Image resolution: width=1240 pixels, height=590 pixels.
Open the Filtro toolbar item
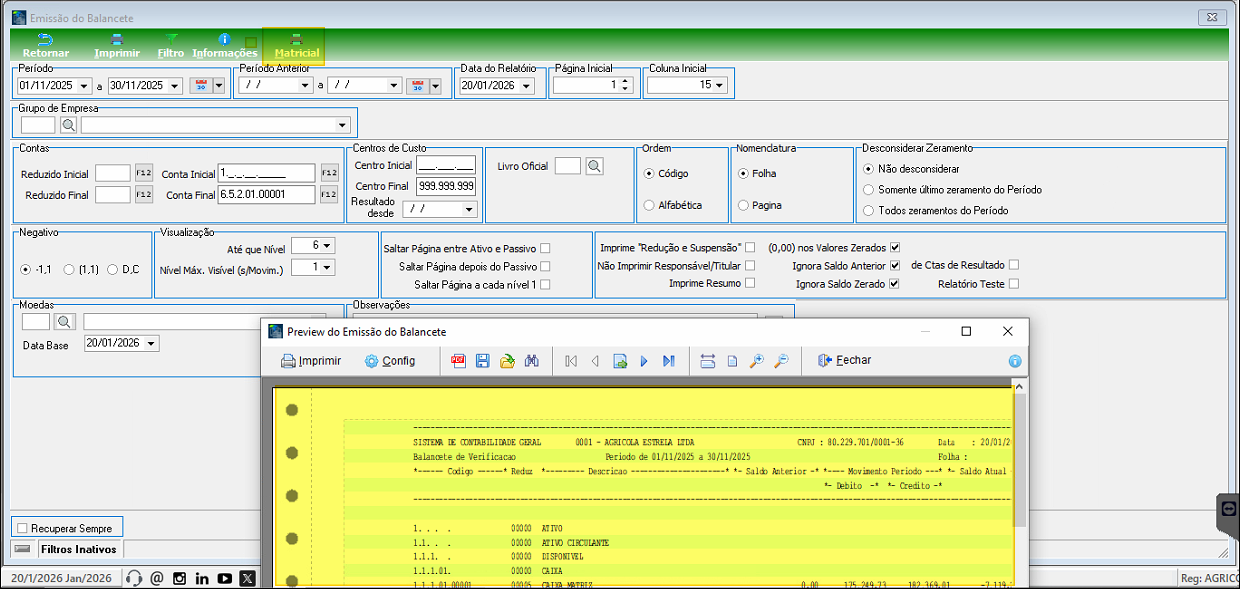(170, 46)
